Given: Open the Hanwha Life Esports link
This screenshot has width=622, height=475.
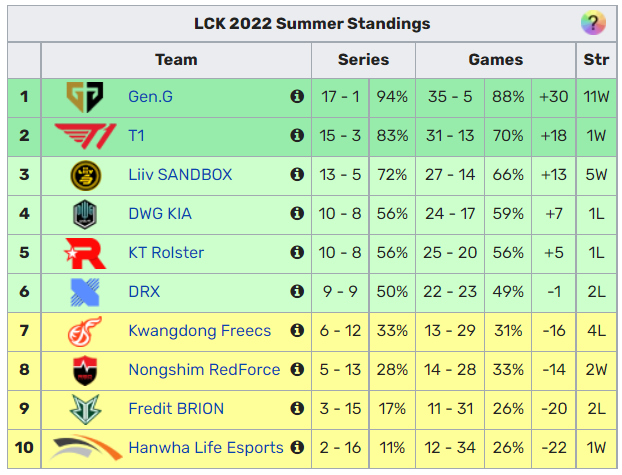Looking at the screenshot, I should 206,448.
